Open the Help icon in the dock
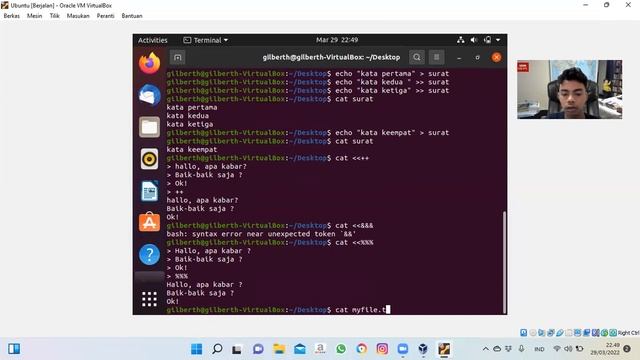640x360 pixels. [x=149, y=254]
